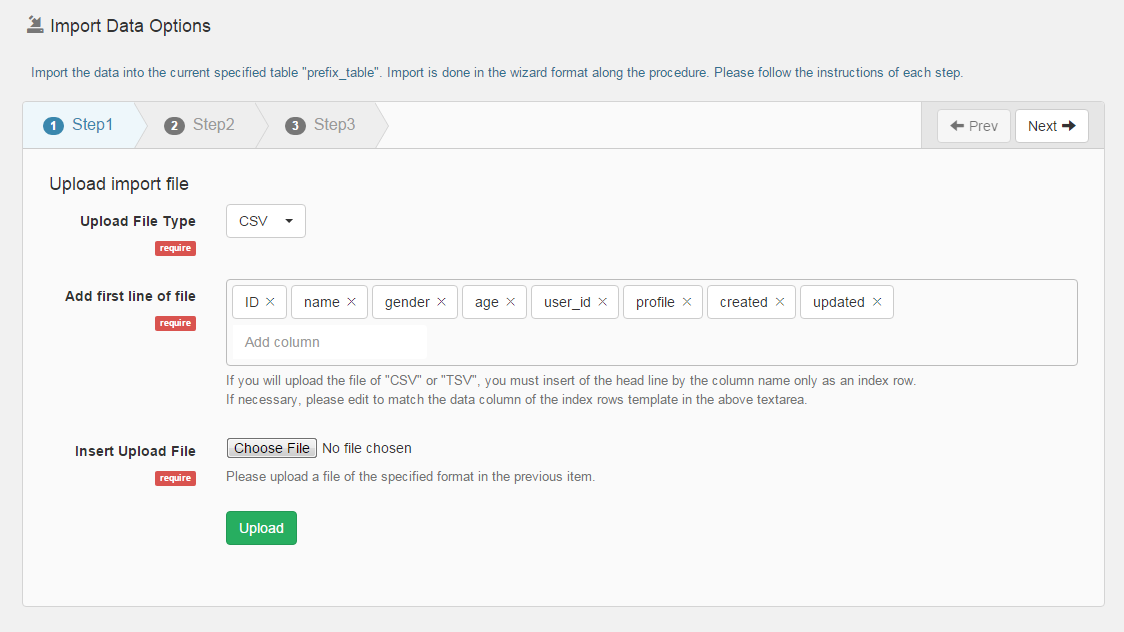Click the Add column input field
Image resolution: width=1124 pixels, height=632 pixels.
[x=327, y=341]
